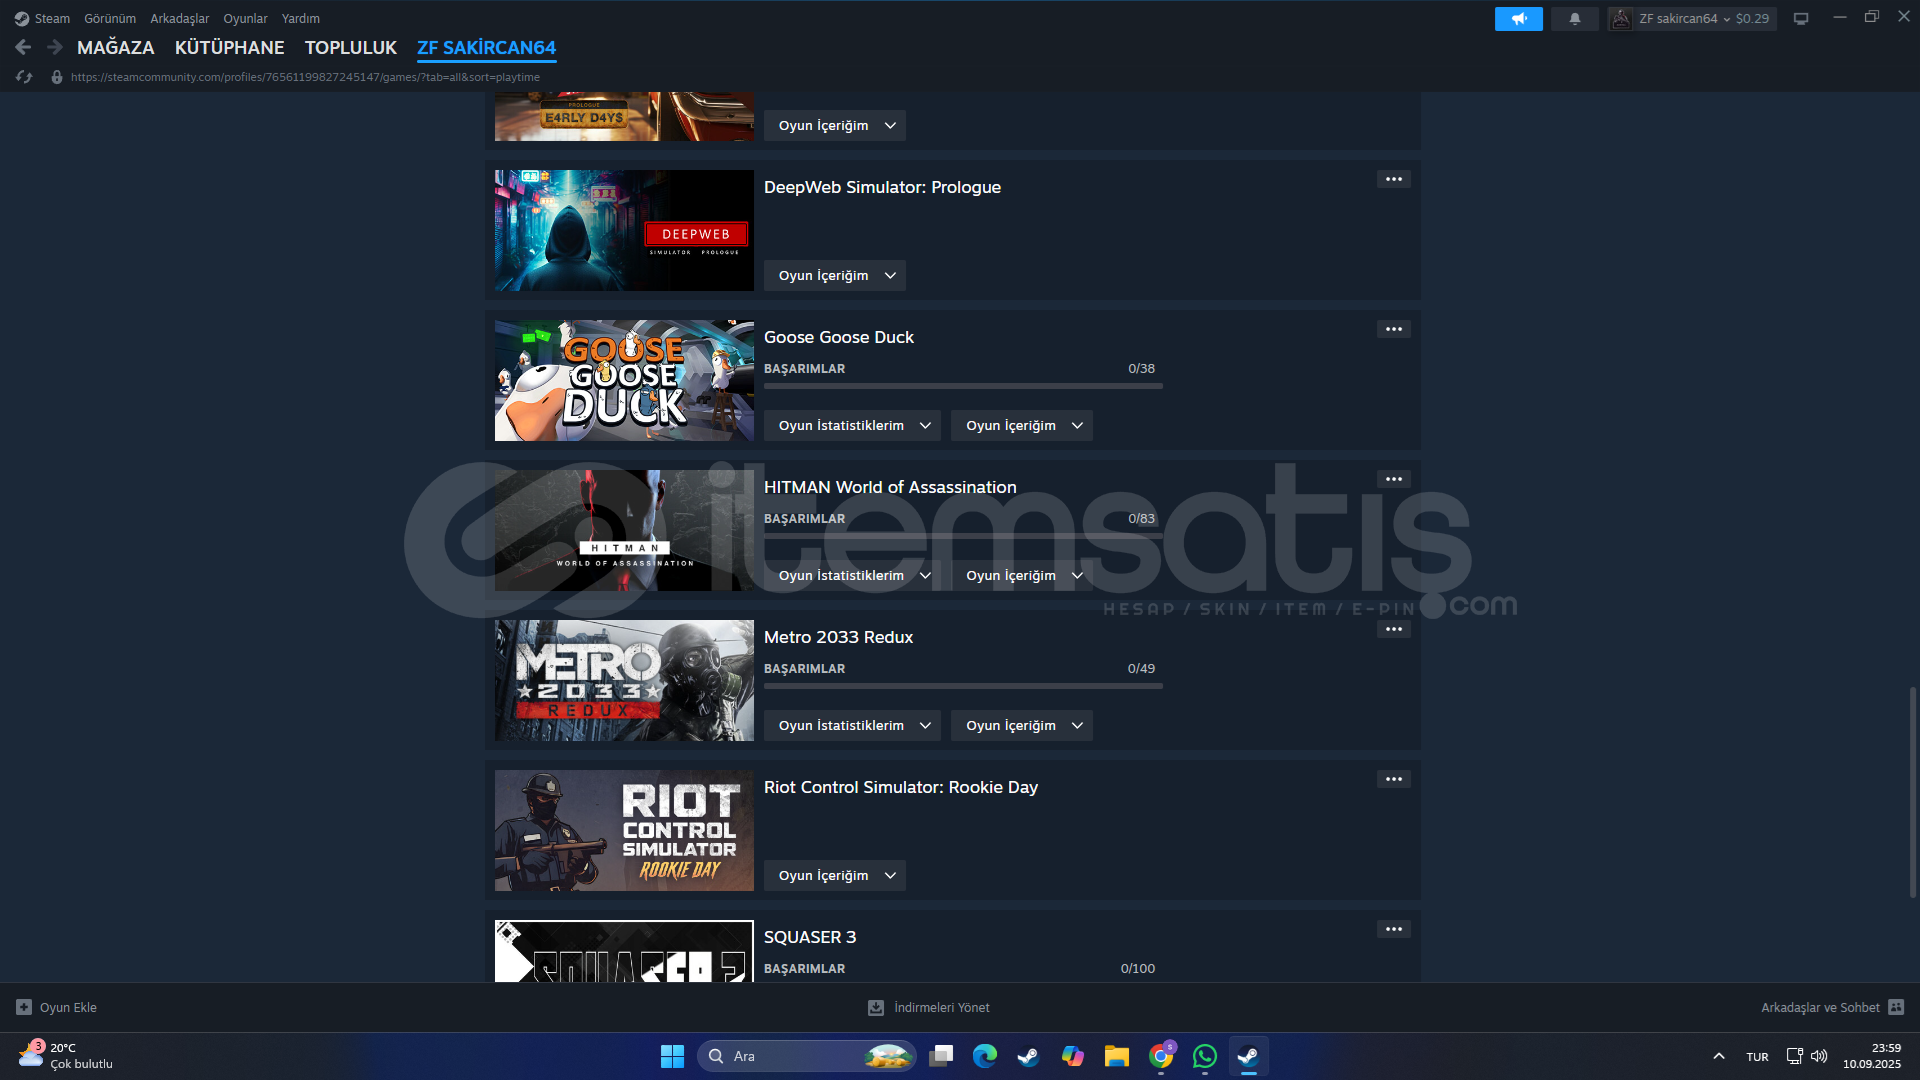Open the Oyunlar menu
Image resolution: width=1920 pixels, height=1080 pixels.
point(245,18)
